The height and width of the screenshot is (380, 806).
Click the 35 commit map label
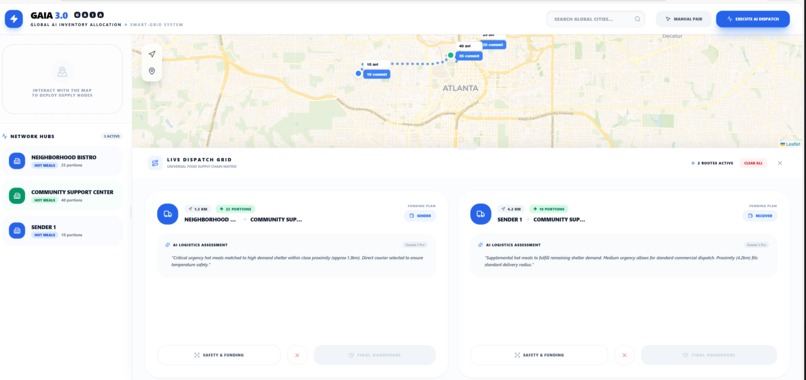point(469,56)
